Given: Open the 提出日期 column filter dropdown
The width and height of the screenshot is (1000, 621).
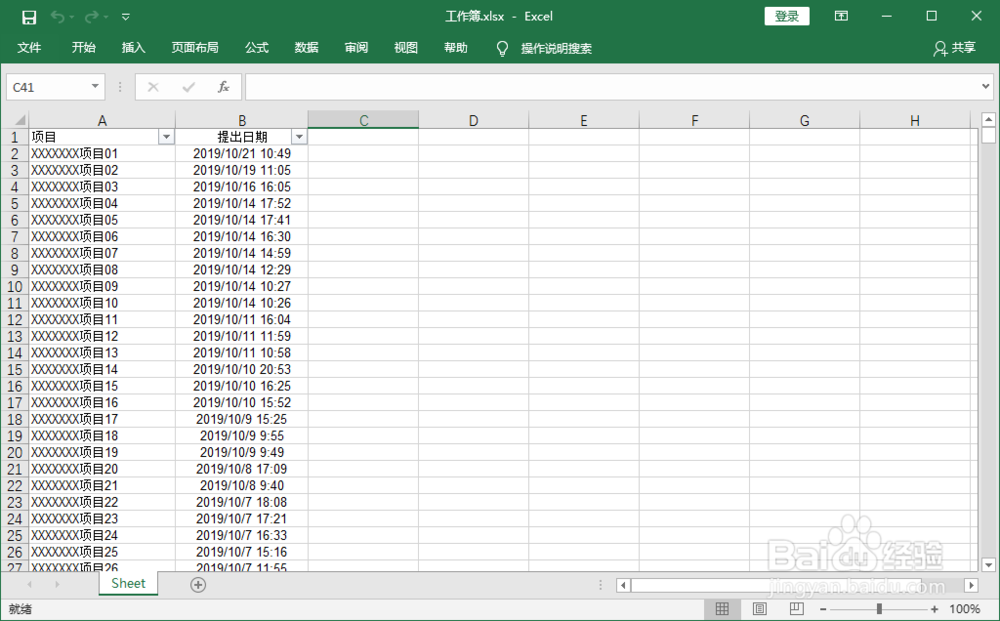Looking at the screenshot, I should 299,137.
